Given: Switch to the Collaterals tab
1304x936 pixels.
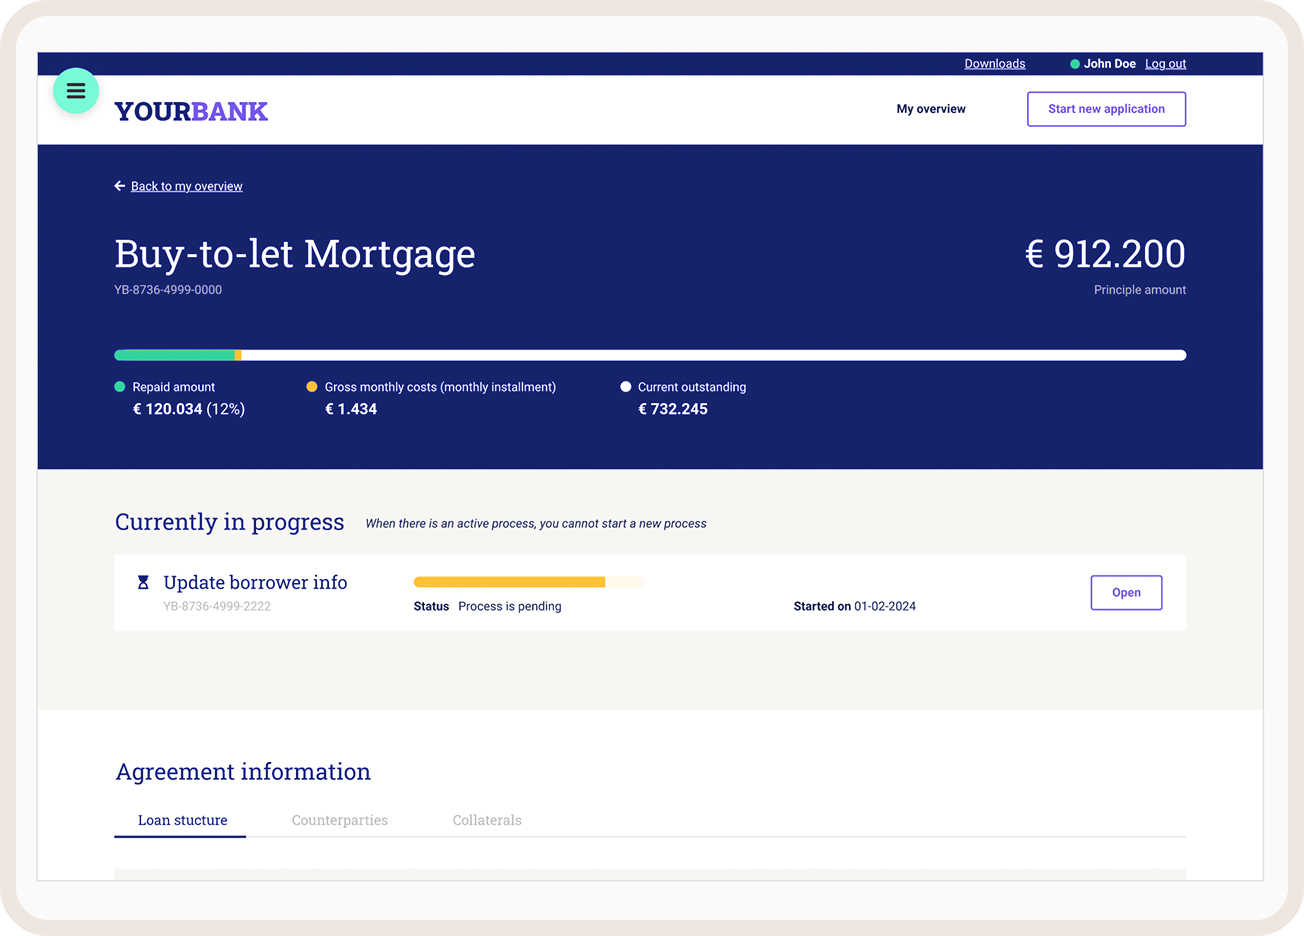Looking at the screenshot, I should click(x=487, y=820).
